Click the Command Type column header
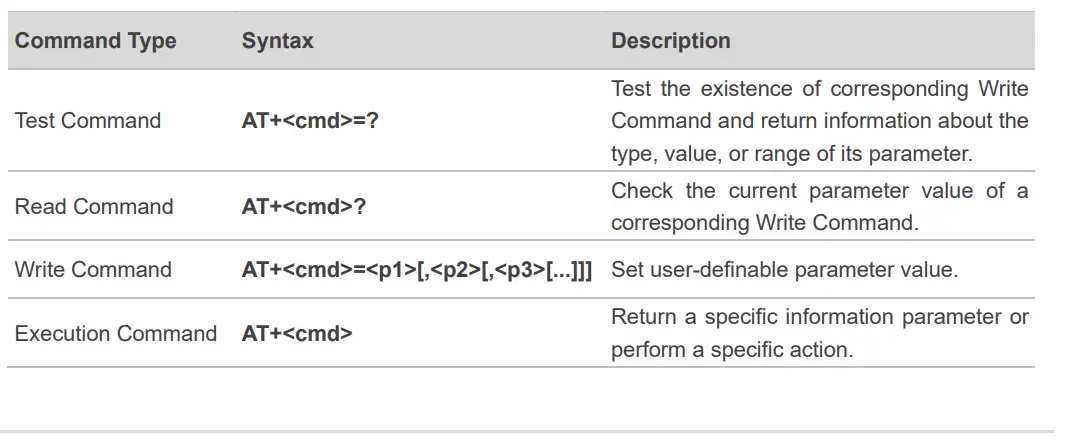 point(95,41)
